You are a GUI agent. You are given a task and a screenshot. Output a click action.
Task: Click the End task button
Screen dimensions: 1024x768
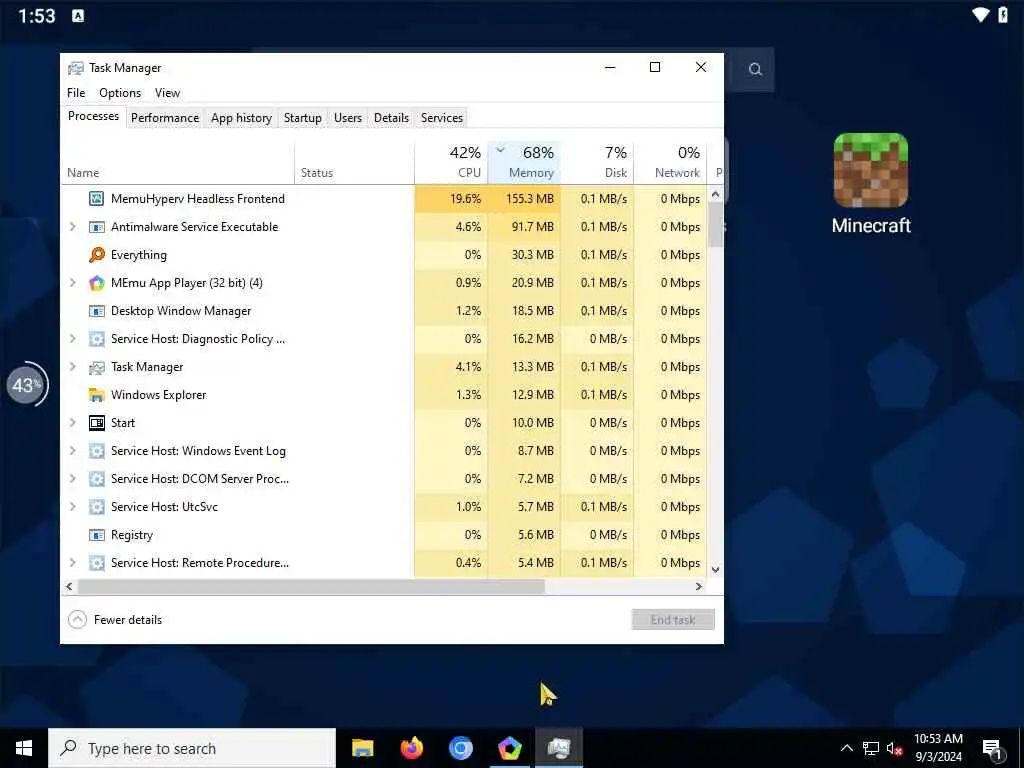pos(673,620)
